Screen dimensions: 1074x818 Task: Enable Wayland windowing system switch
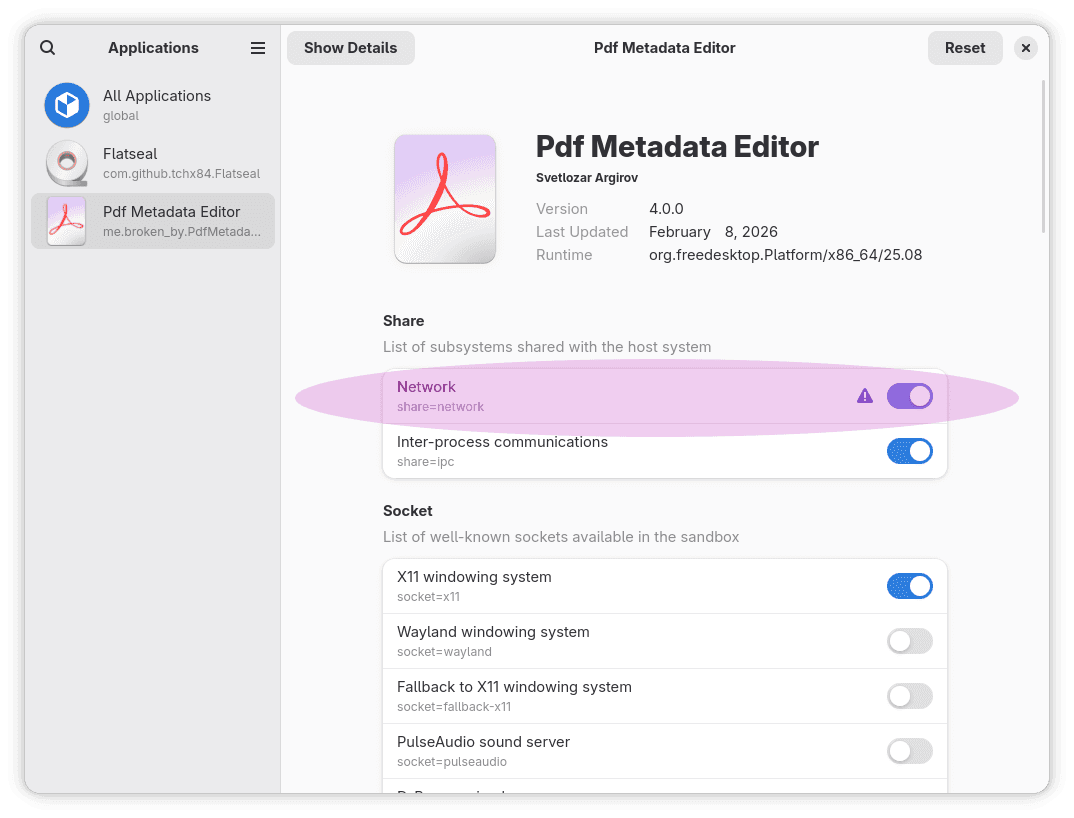(910, 641)
